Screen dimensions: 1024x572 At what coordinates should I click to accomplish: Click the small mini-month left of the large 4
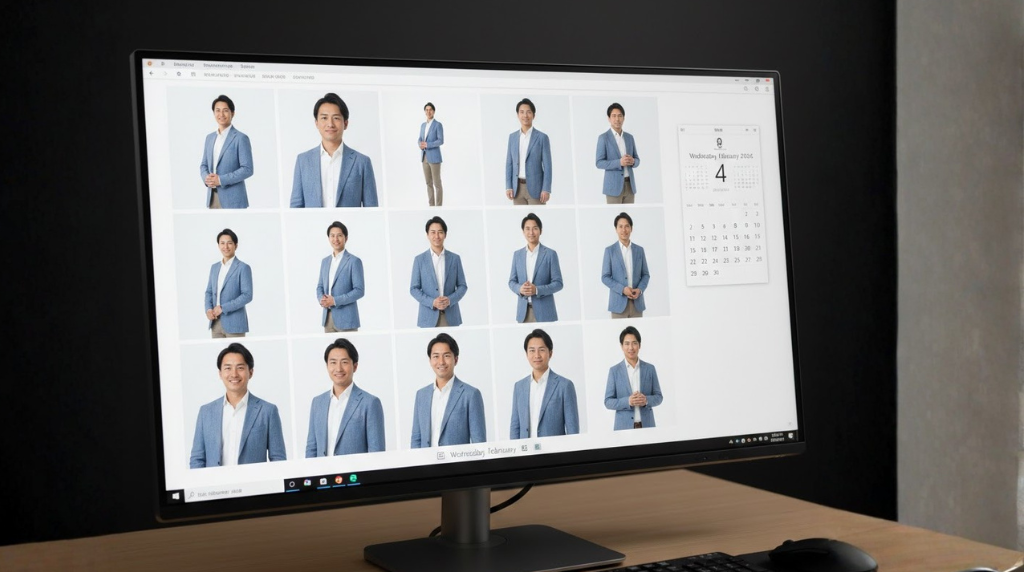click(696, 178)
